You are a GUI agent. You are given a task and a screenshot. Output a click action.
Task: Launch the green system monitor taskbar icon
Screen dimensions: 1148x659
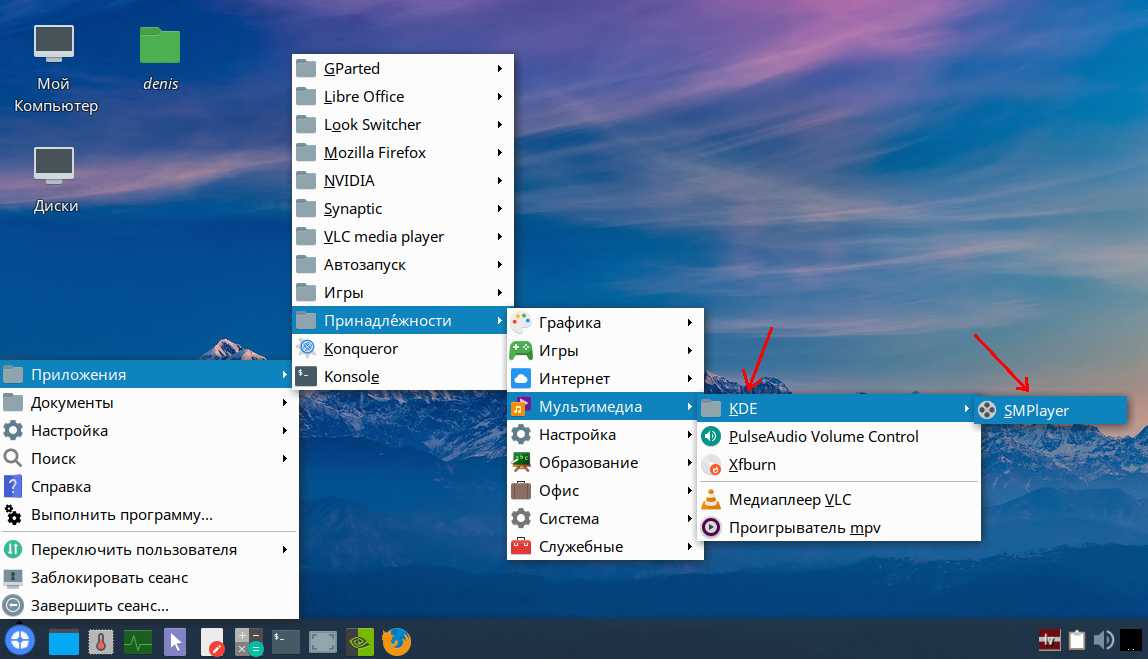coord(138,642)
